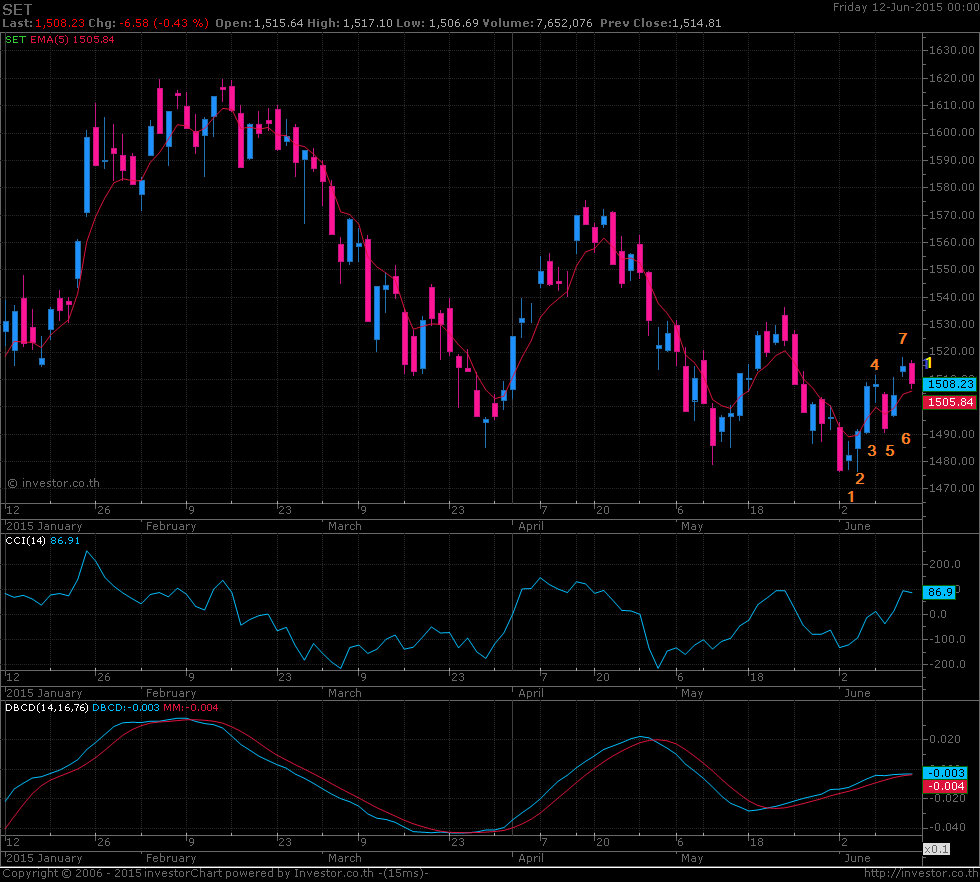The height and width of the screenshot is (882, 980).
Task: Click the blue -0.003 DBCD value tag
Action: pos(944,773)
